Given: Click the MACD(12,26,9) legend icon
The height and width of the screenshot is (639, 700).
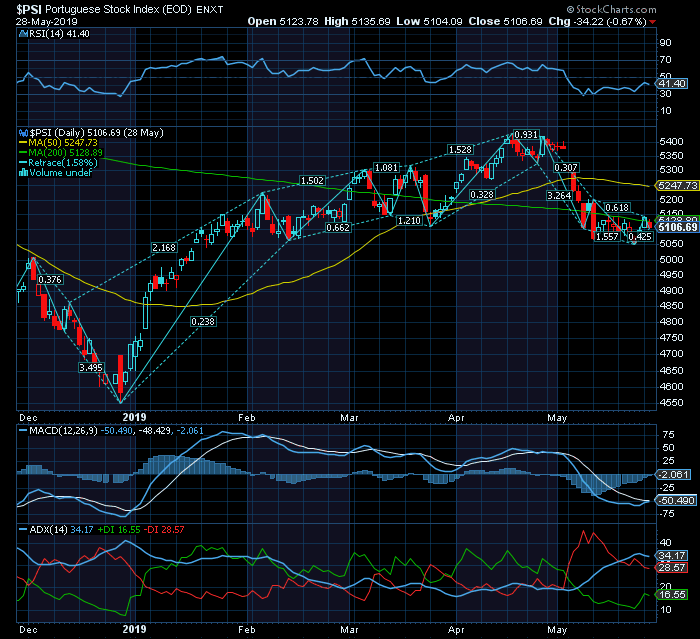Looking at the screenshot, I should pyautogui.click(x=23, y=428).
